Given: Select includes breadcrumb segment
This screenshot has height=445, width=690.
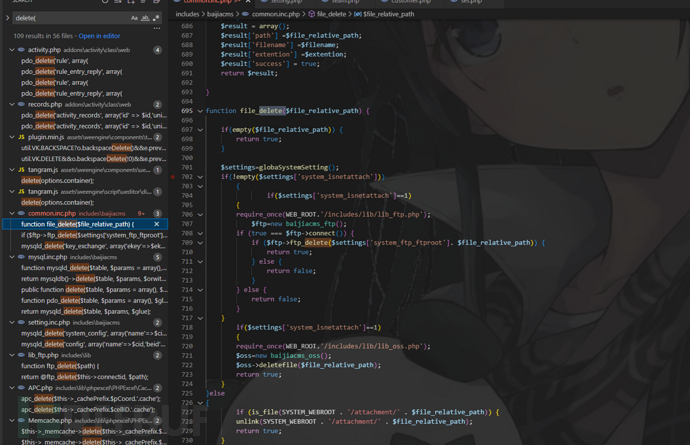Looking at the screenshot, I should point(187,14).
